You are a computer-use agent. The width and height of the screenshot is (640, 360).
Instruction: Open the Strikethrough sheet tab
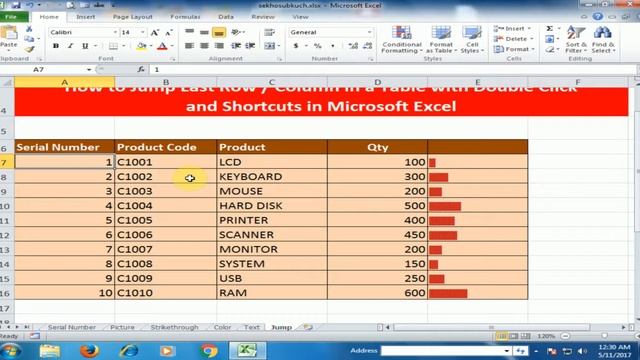click(x=174, y=327)
